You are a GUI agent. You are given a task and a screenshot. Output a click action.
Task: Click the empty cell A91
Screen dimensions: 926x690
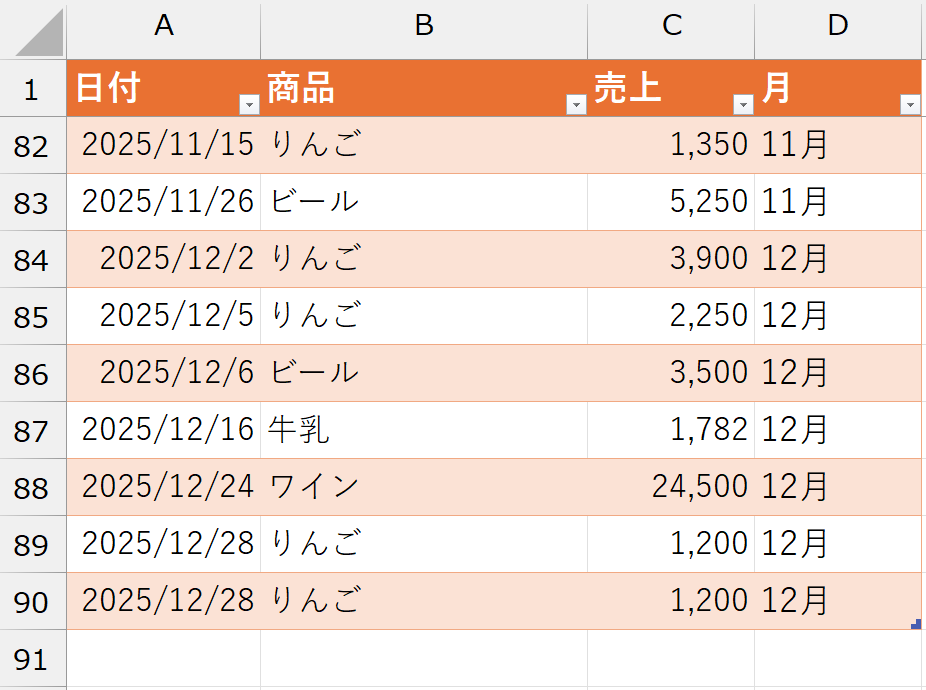tap(163, 658)
